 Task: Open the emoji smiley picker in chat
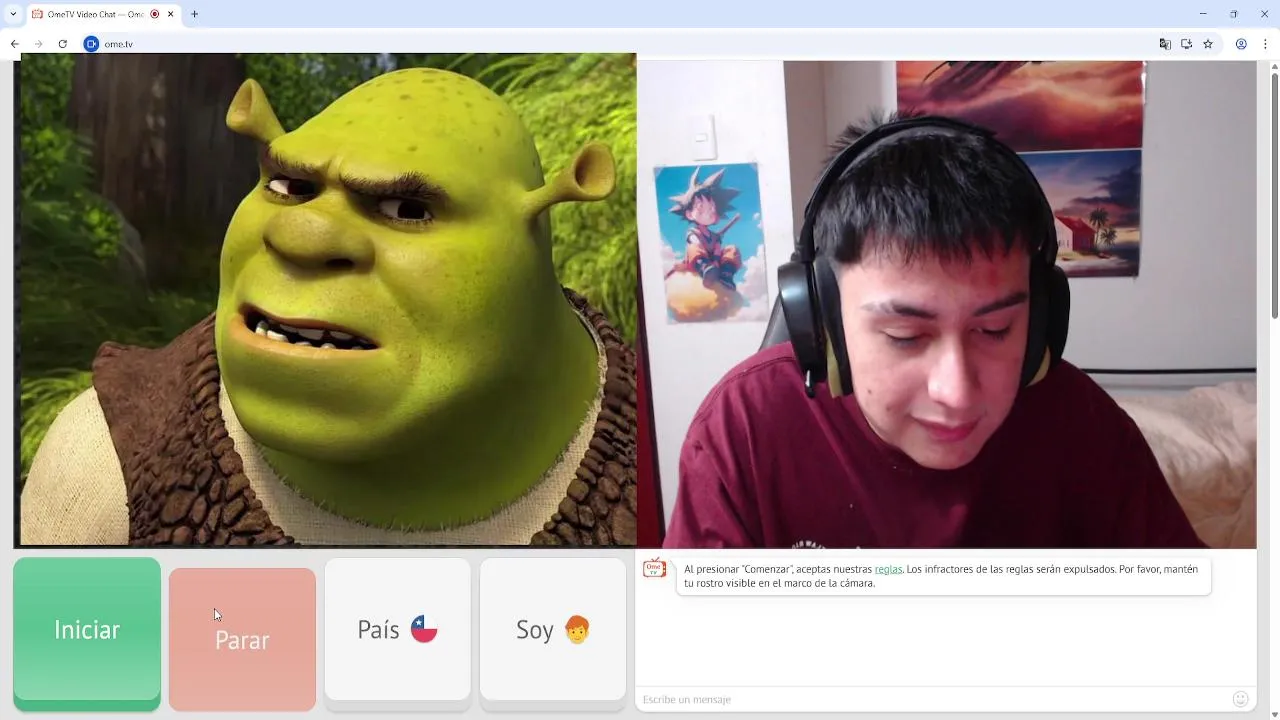(1241, 699)
